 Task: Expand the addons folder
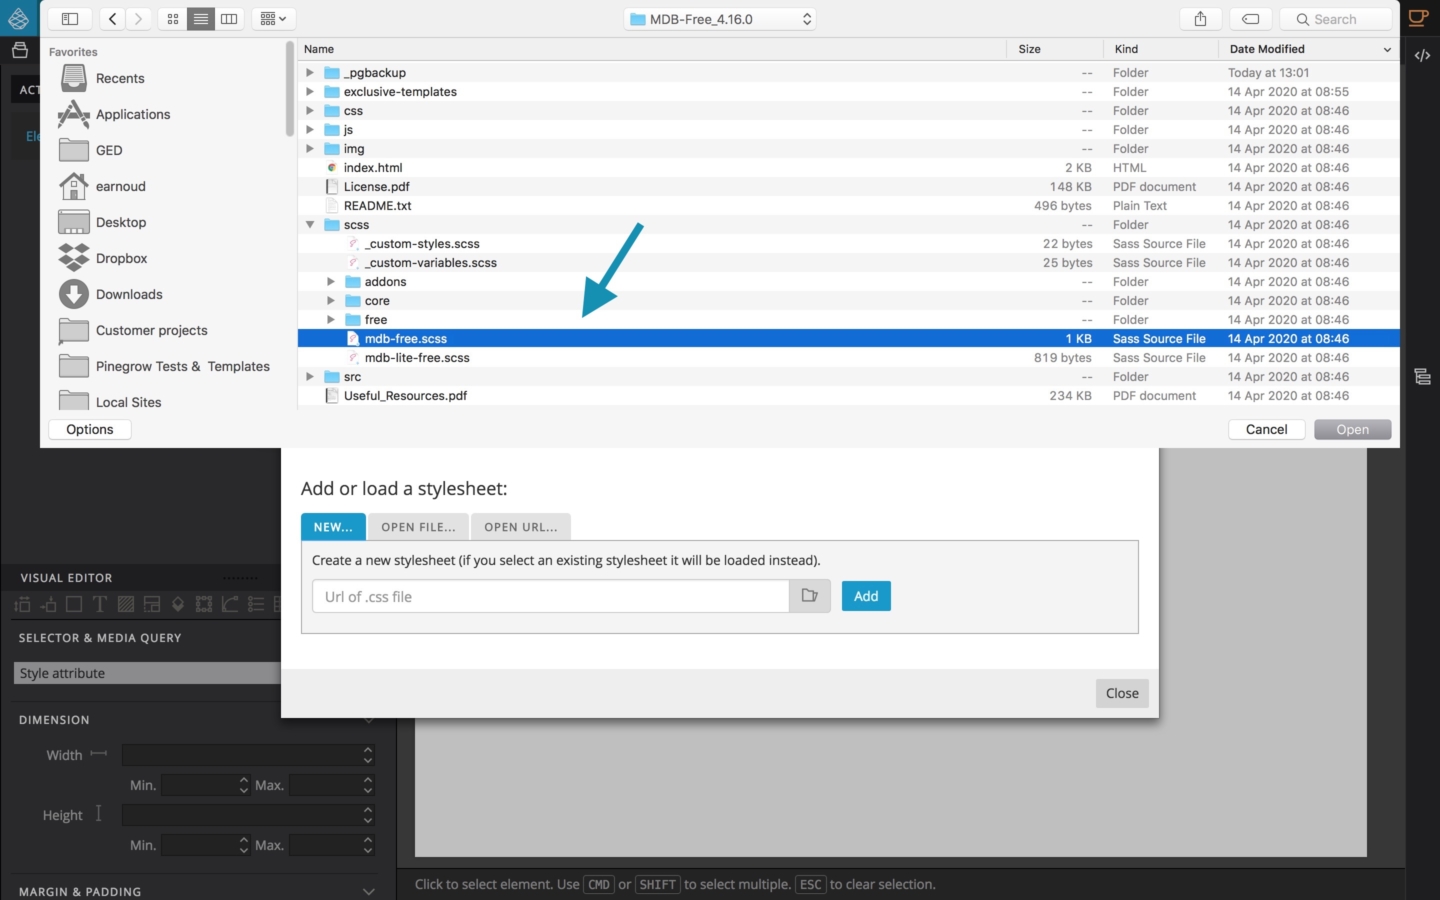click(331, 281)
